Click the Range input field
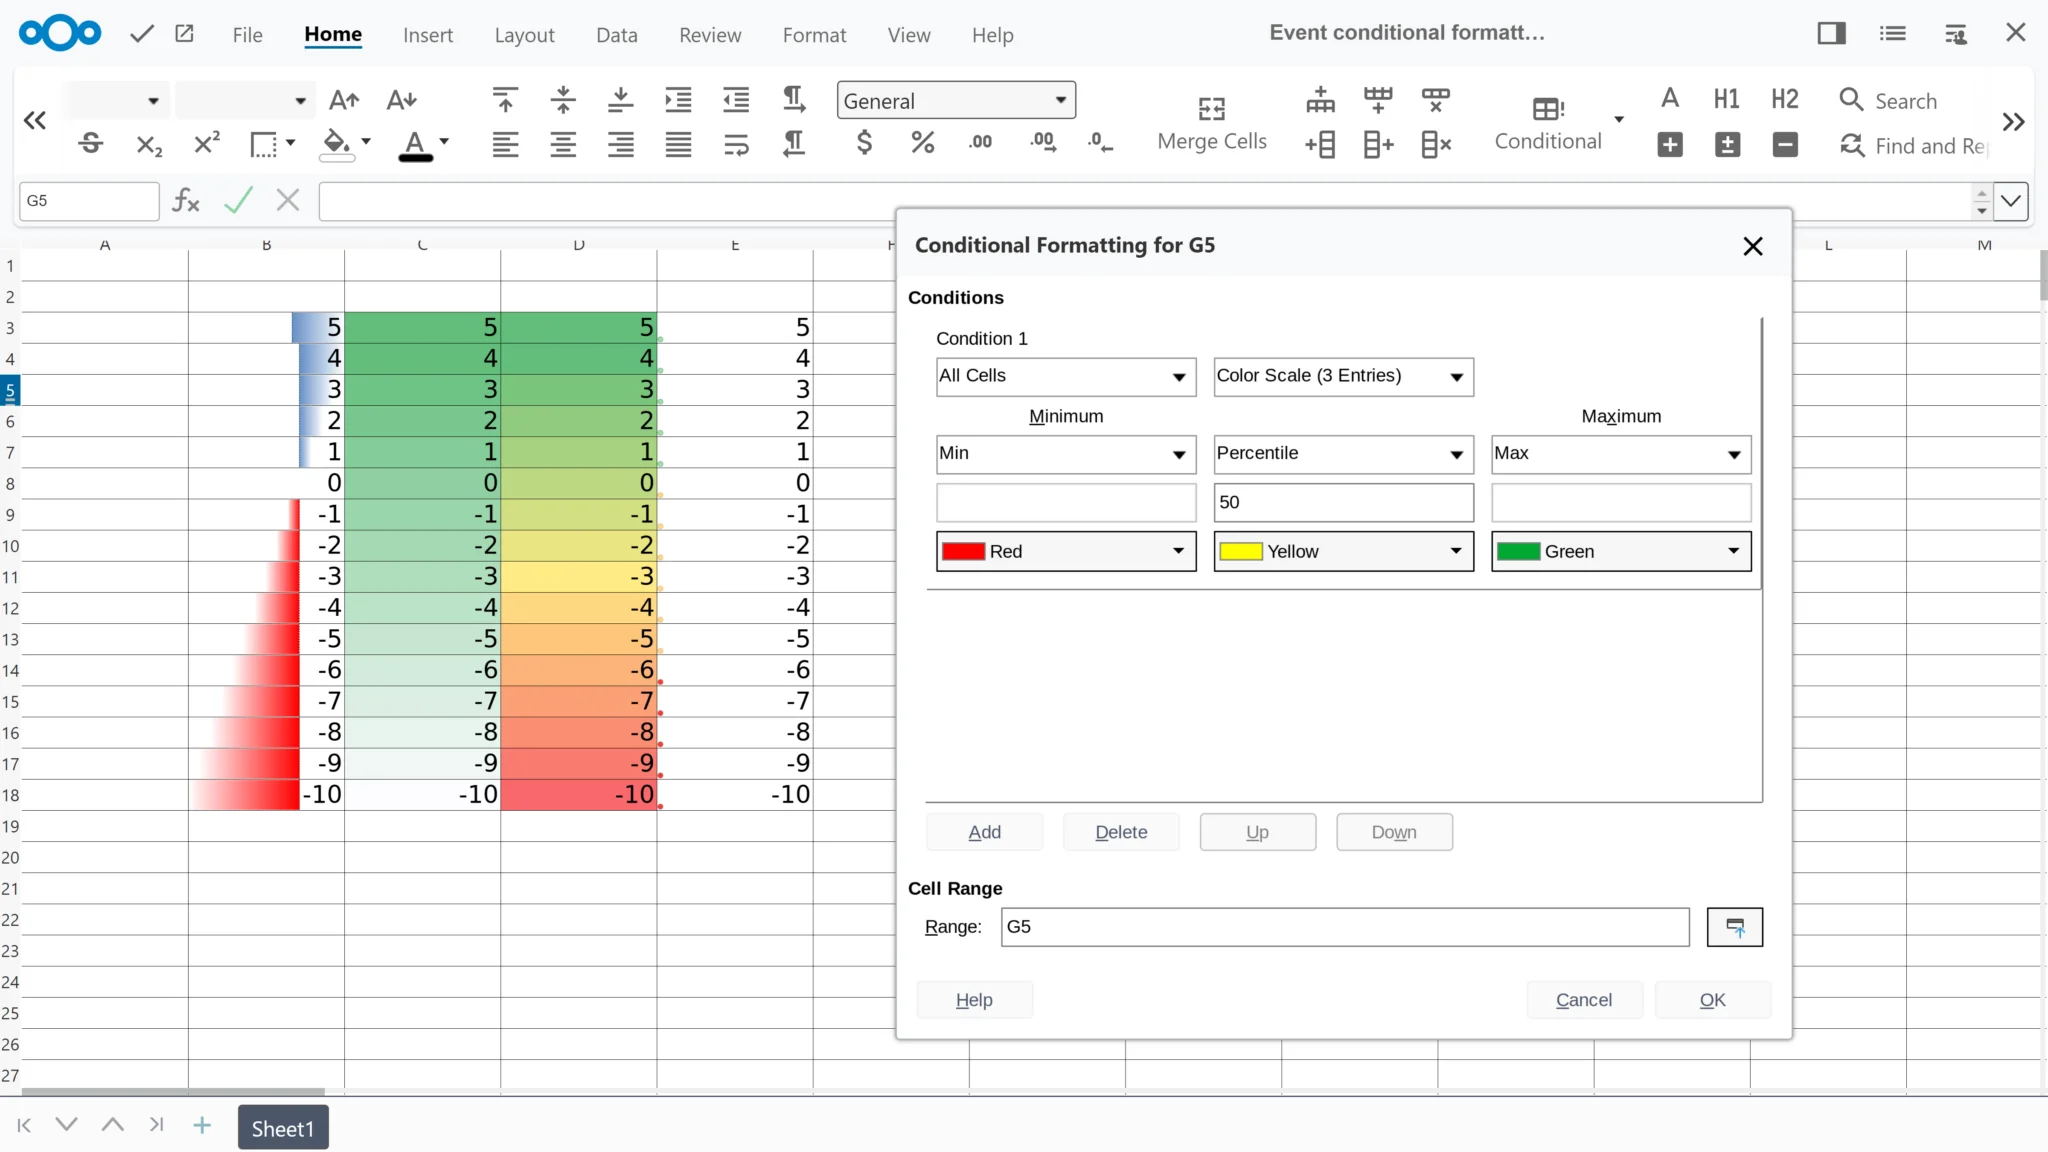Screen dimensions: 2048x1152 (x=1344, y=927)
